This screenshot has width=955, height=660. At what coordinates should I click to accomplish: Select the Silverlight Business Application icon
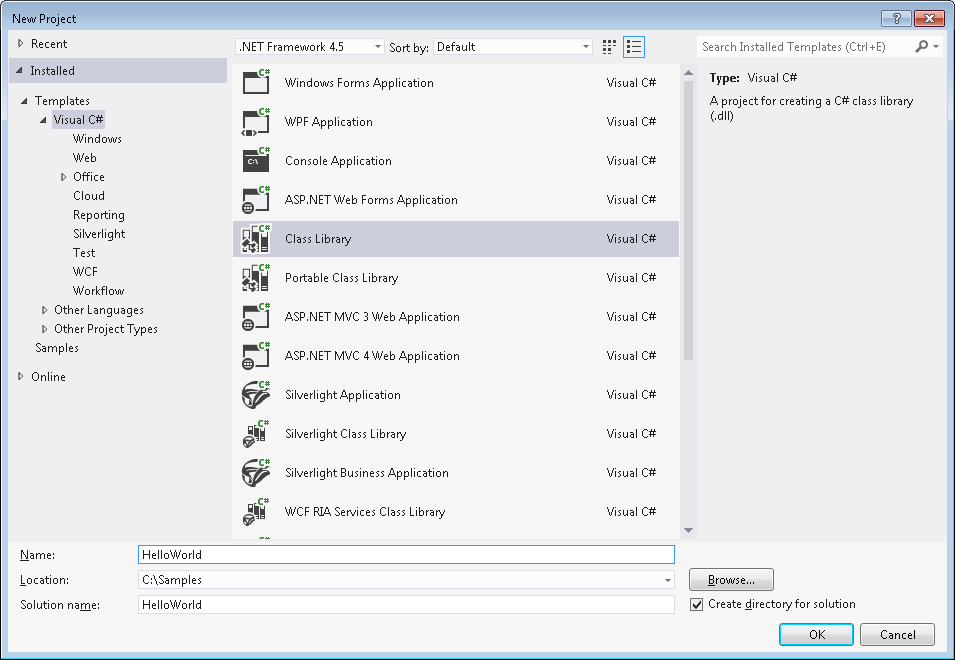pos(256,472)
